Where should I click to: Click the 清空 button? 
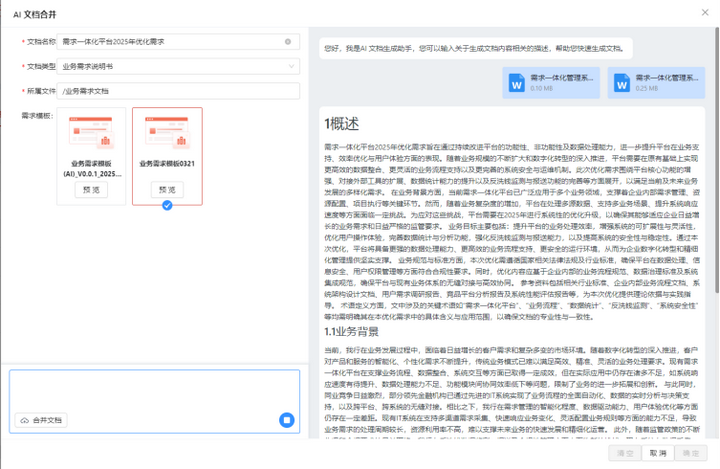point(625,453)
